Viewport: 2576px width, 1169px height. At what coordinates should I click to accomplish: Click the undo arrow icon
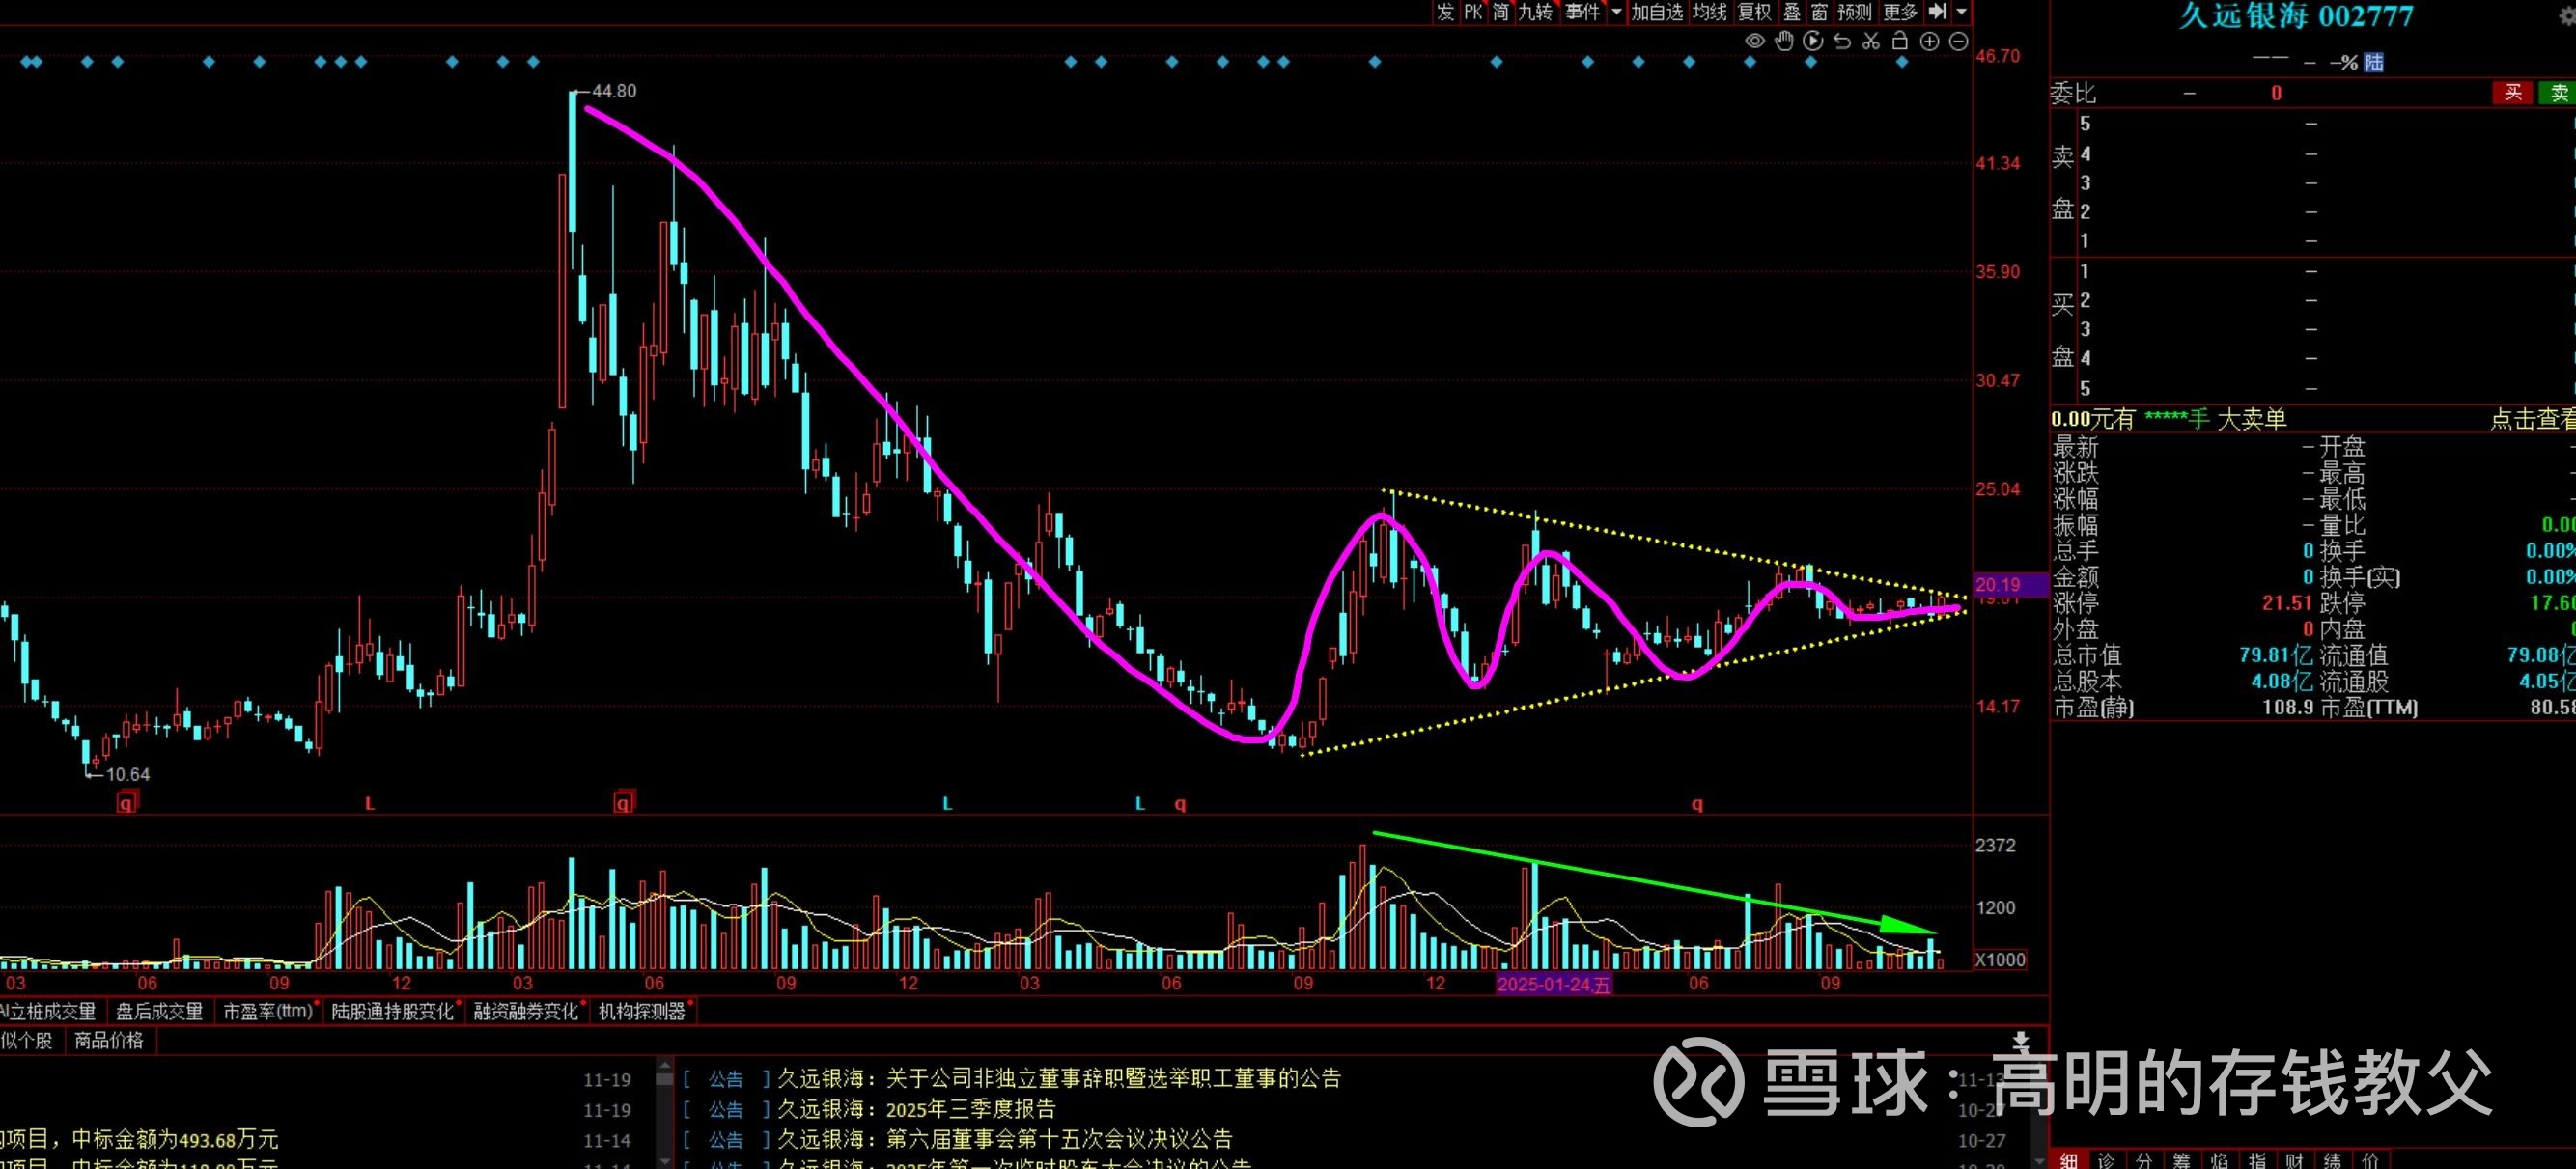[x=1842, y=41]
